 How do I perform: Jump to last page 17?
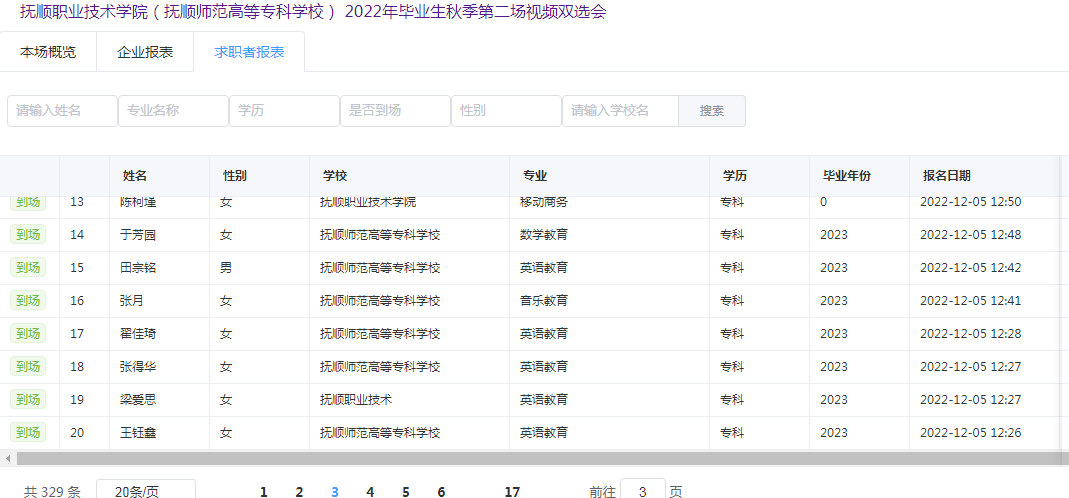(512, 491)
